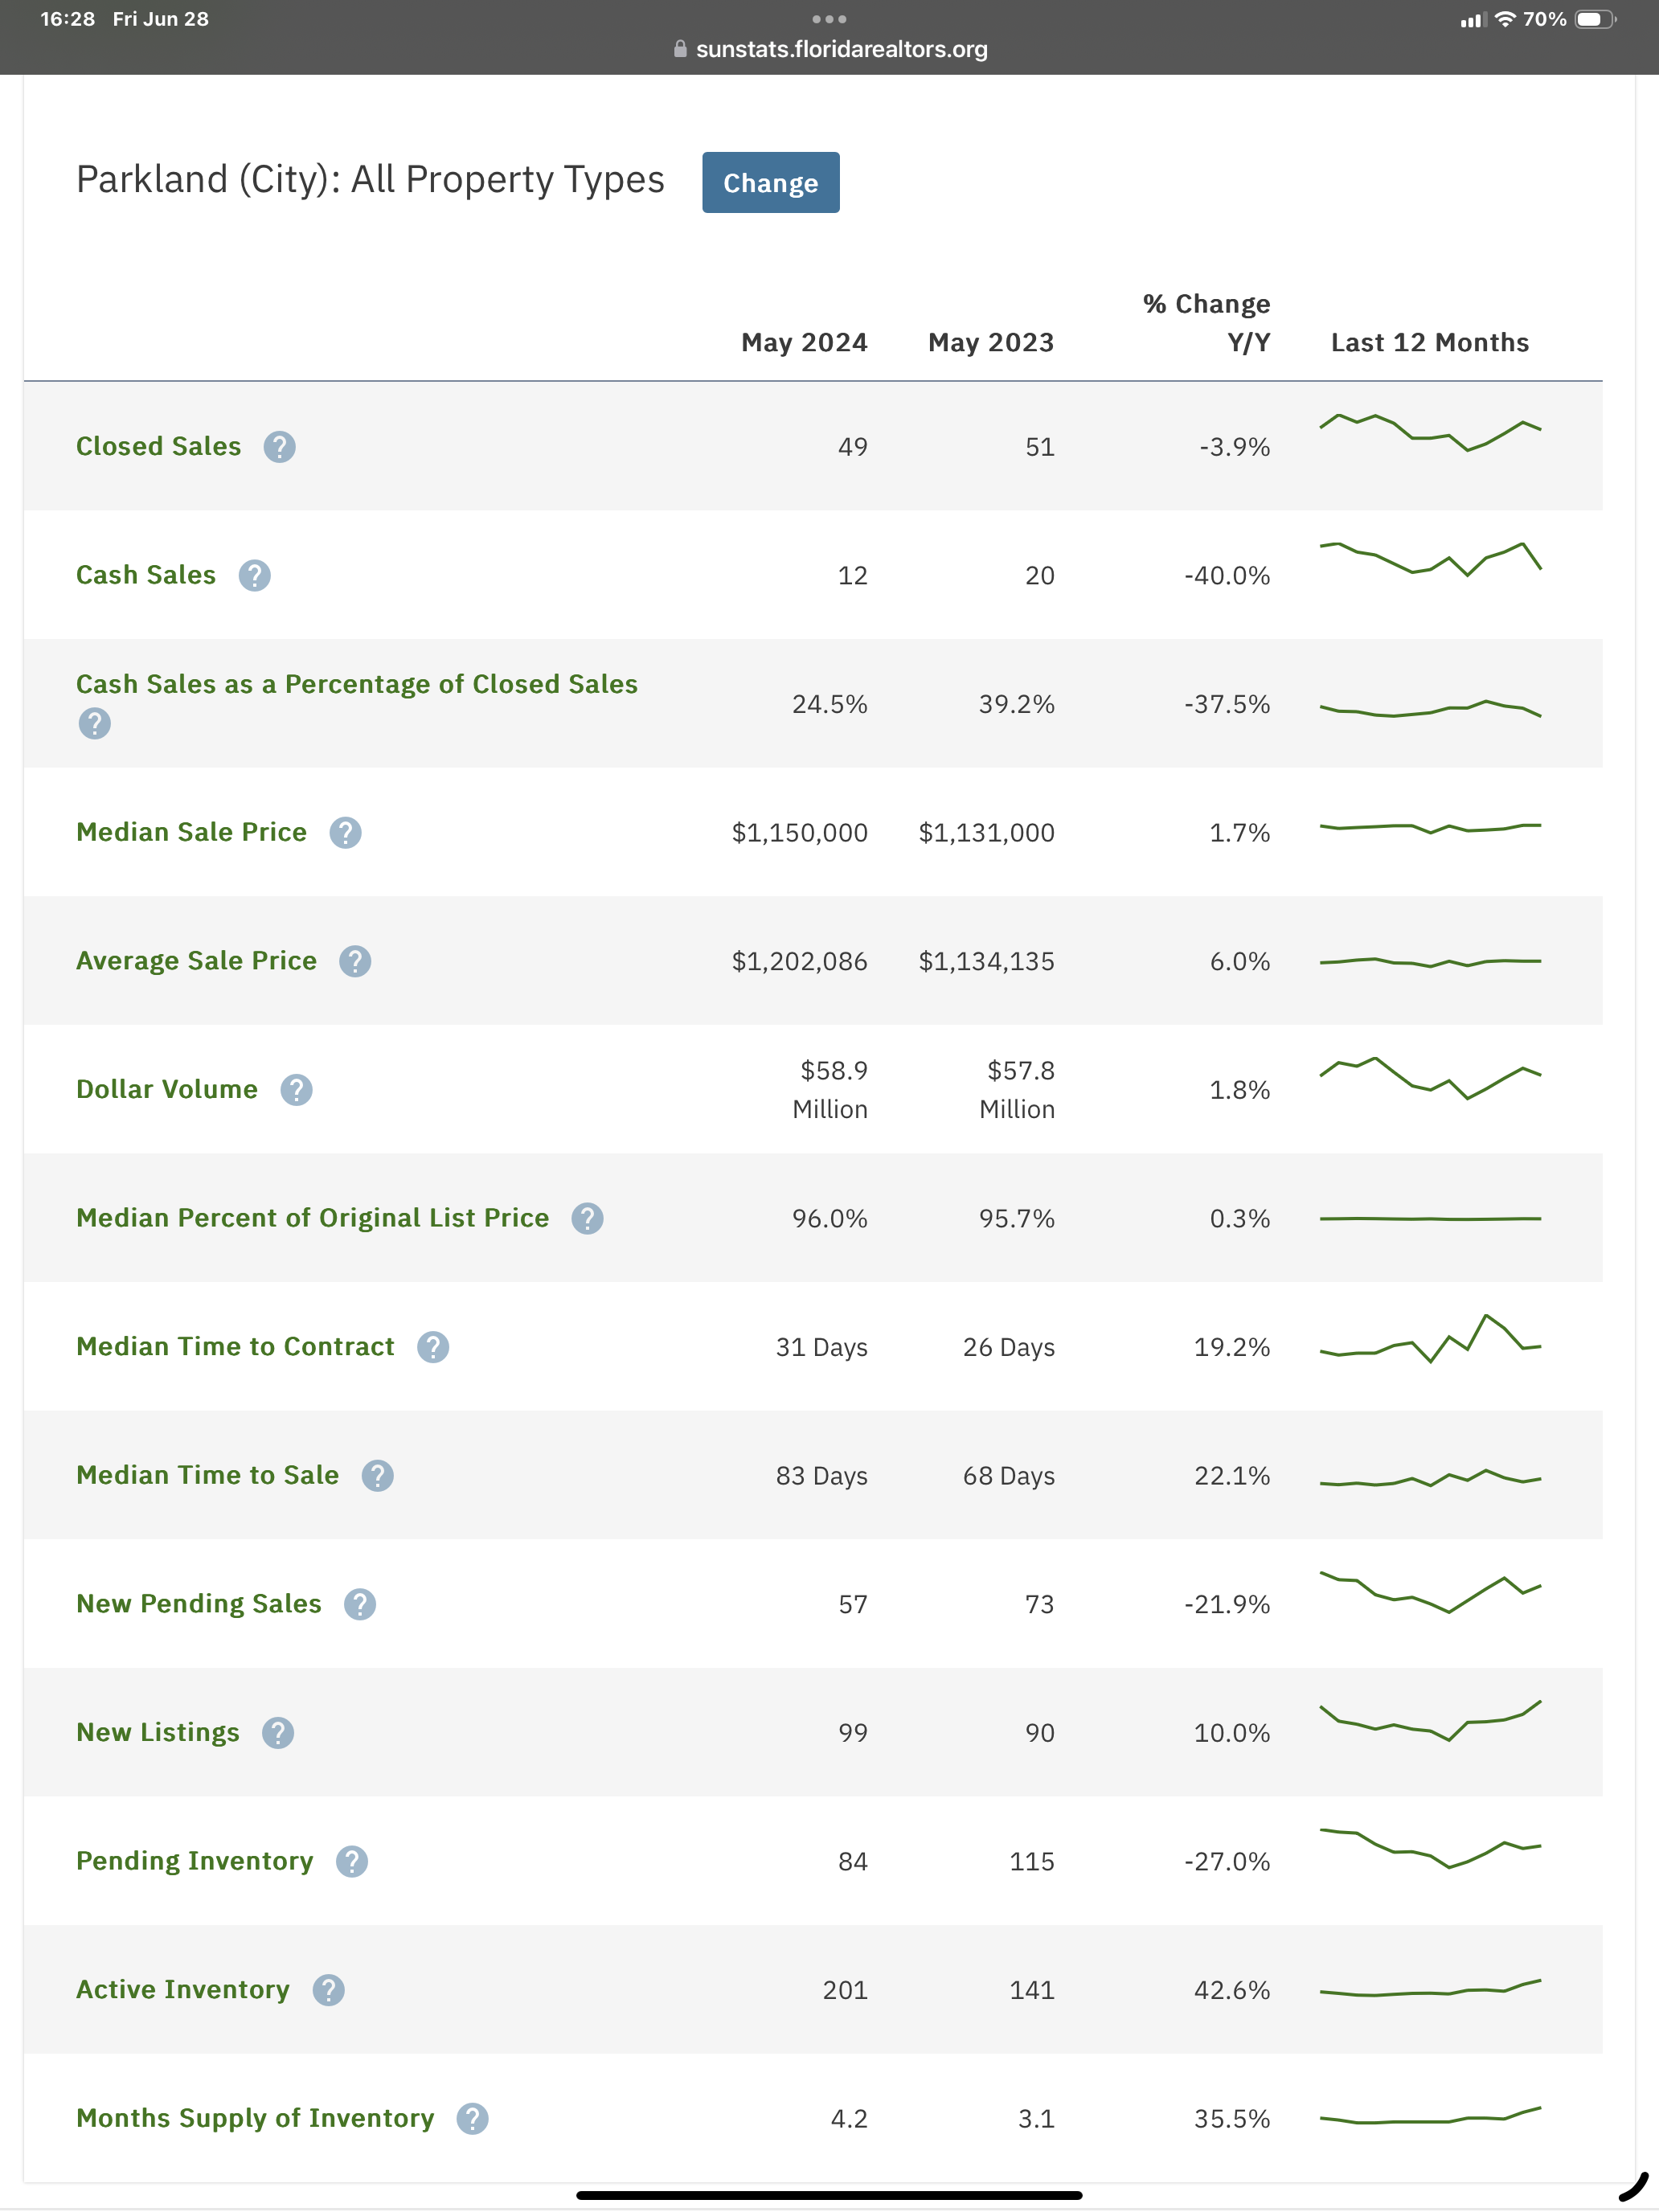Show help for Average Sale Price
The height and width of the screenshot is (2212, 1659).
[x=354, y=961]
